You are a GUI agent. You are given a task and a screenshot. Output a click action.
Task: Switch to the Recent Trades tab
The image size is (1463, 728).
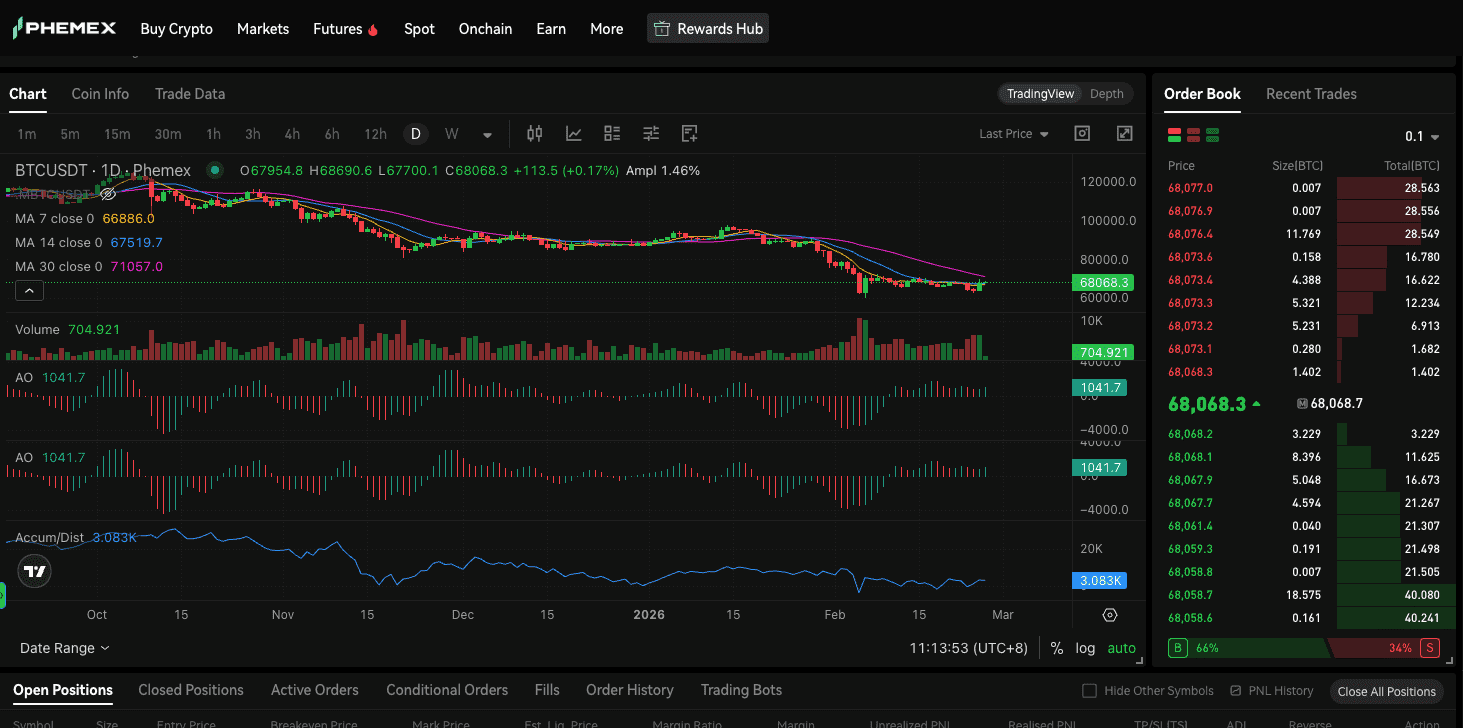[1311, 94]
